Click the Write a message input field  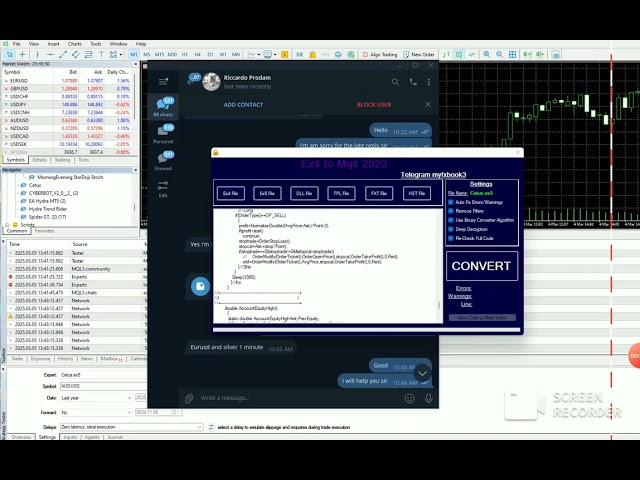coord(298,398)
